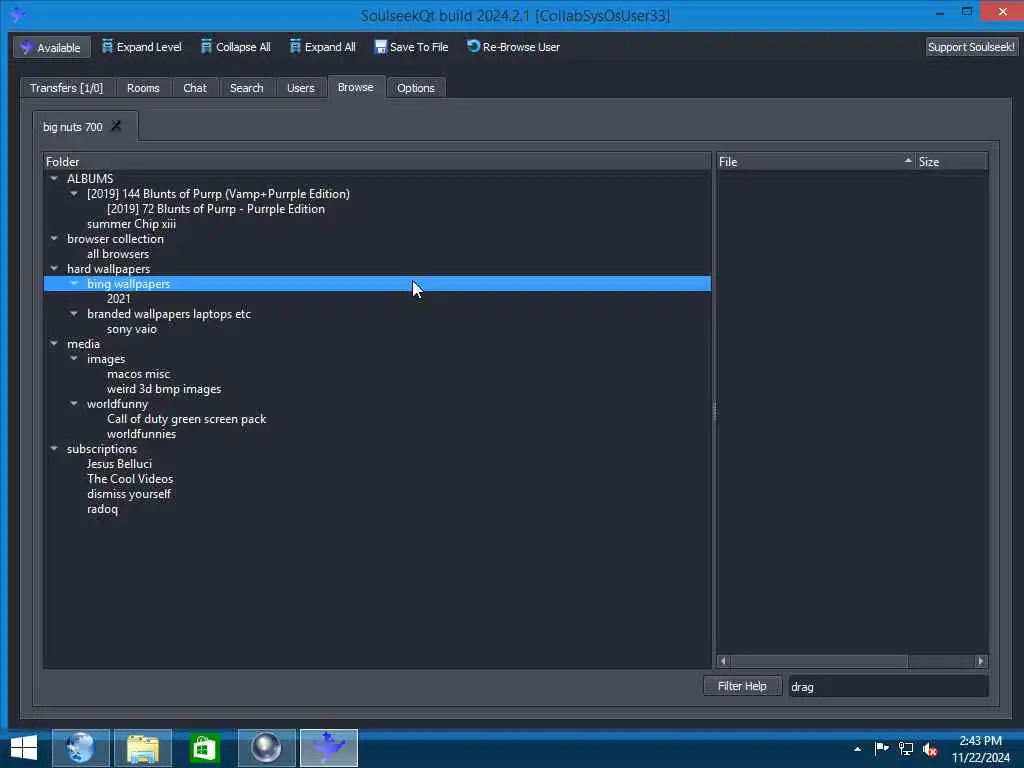Click the file list horizontal scrollbar
The height and width of the screenshot is (768, 1024).
click(819, 661)
